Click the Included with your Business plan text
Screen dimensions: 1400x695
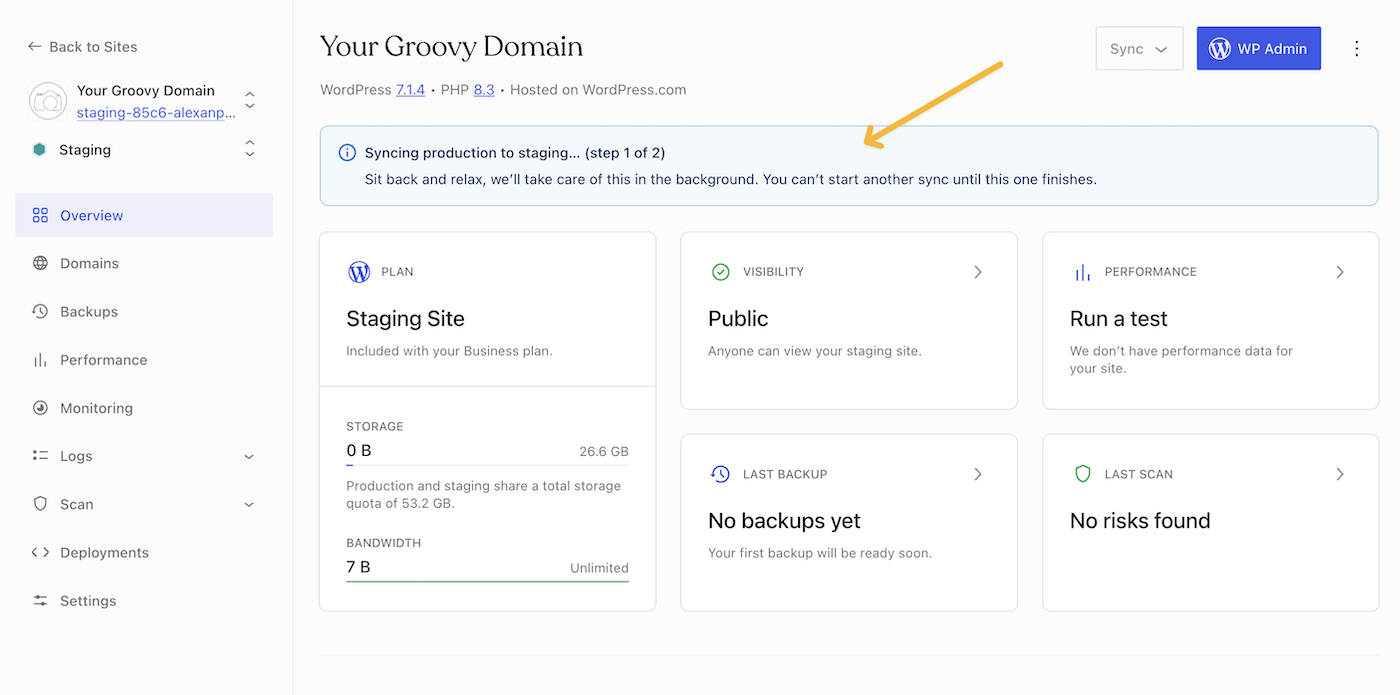[x=449, y=351]
